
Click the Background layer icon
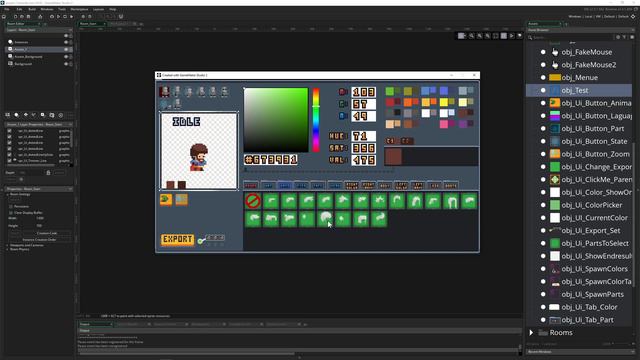10,64
